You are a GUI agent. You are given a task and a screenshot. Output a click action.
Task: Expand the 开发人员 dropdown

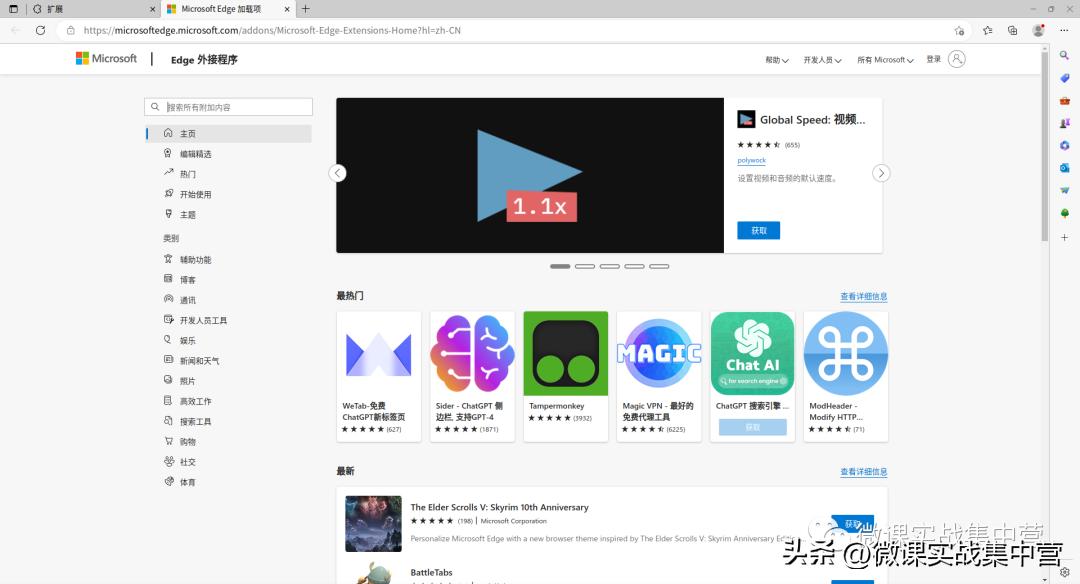pyautogui.click(x=822, y=59)
